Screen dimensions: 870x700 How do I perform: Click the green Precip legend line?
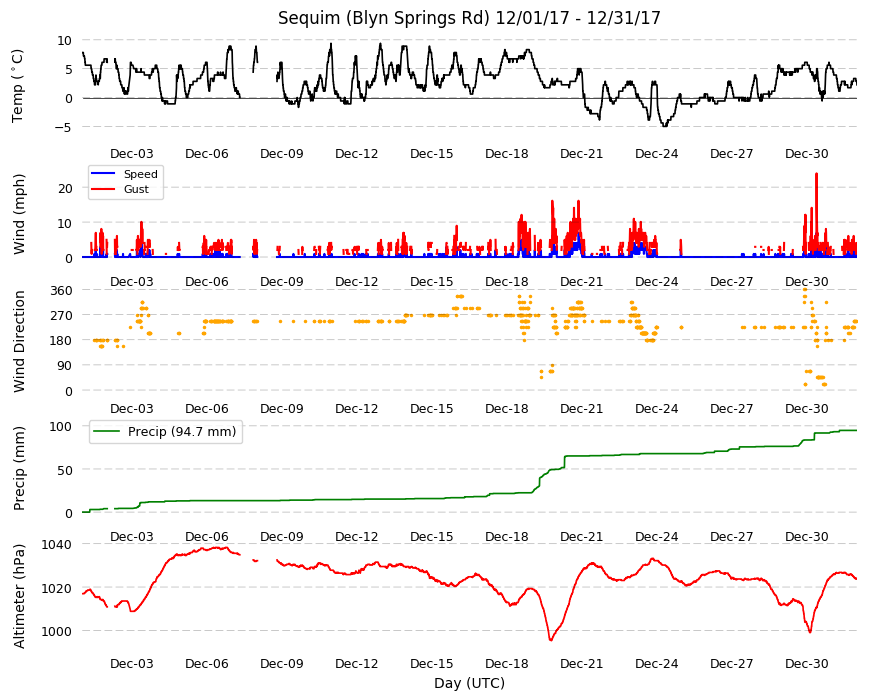click(x=107, y=432)
